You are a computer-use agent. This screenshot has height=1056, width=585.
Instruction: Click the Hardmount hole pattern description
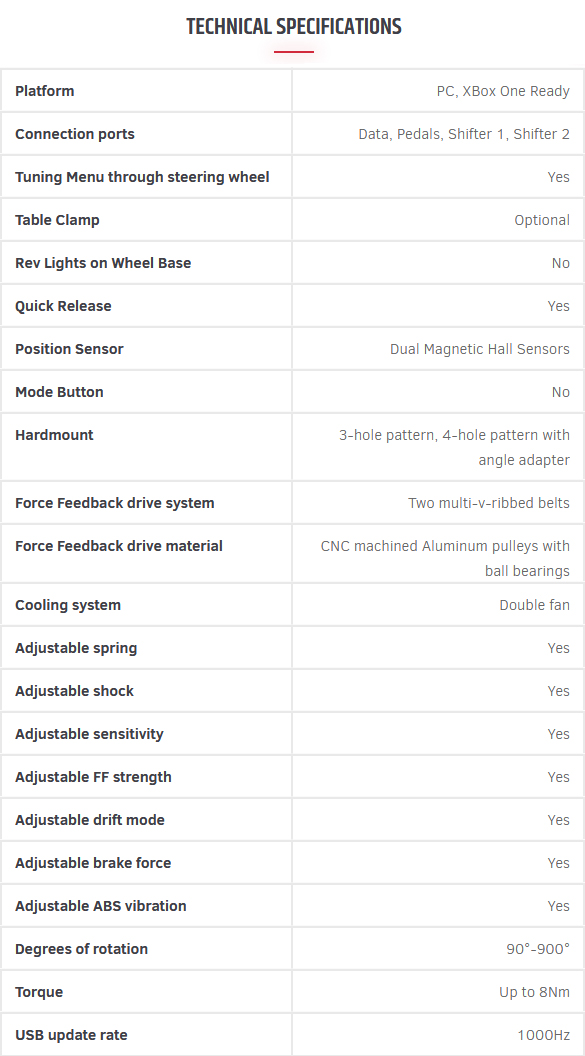454,447
